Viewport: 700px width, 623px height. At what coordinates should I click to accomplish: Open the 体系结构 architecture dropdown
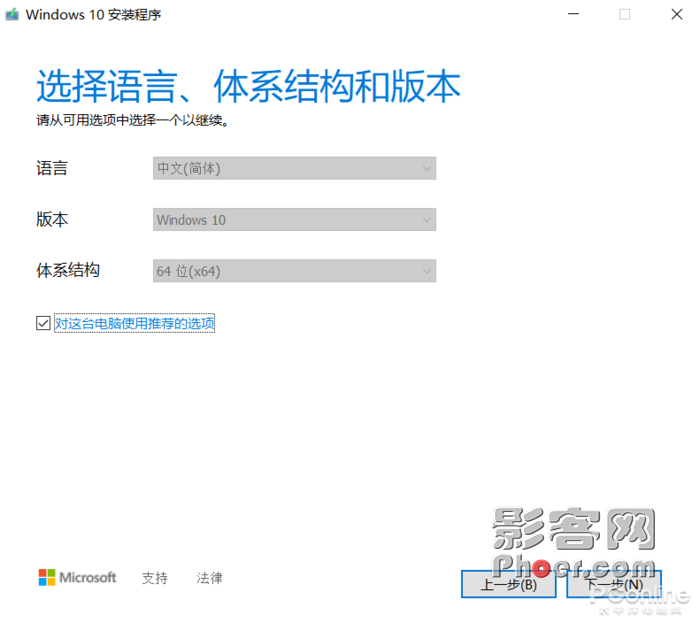[294, 271]
